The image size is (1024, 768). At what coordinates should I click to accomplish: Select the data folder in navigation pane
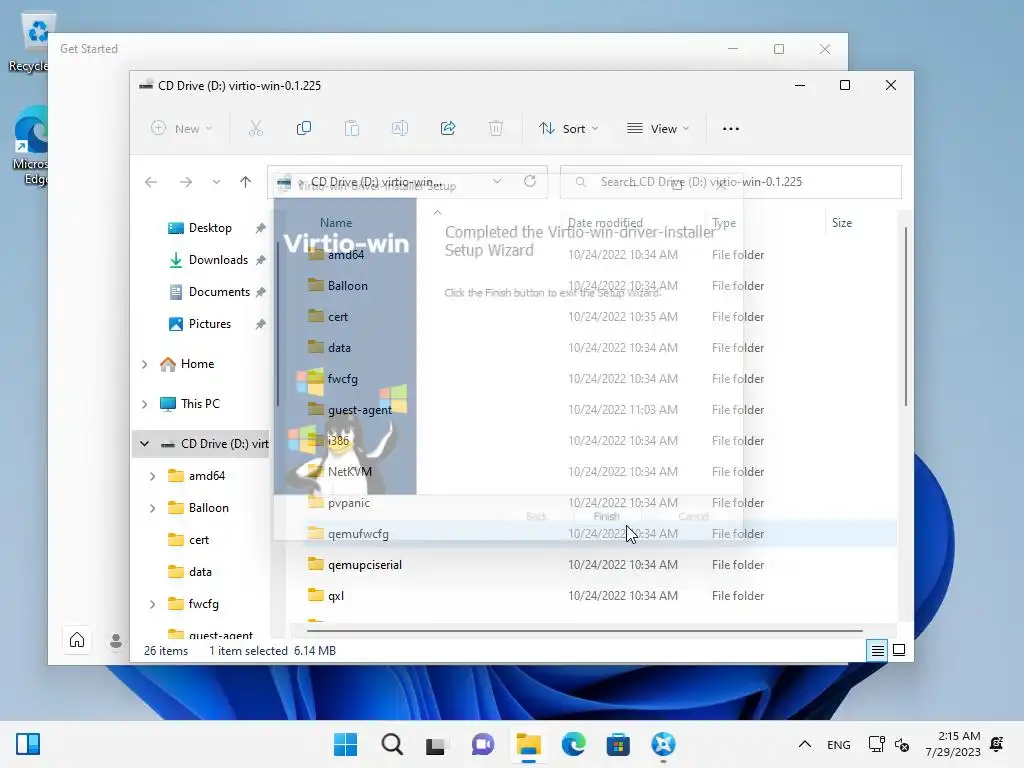click(x=199, y=571)
